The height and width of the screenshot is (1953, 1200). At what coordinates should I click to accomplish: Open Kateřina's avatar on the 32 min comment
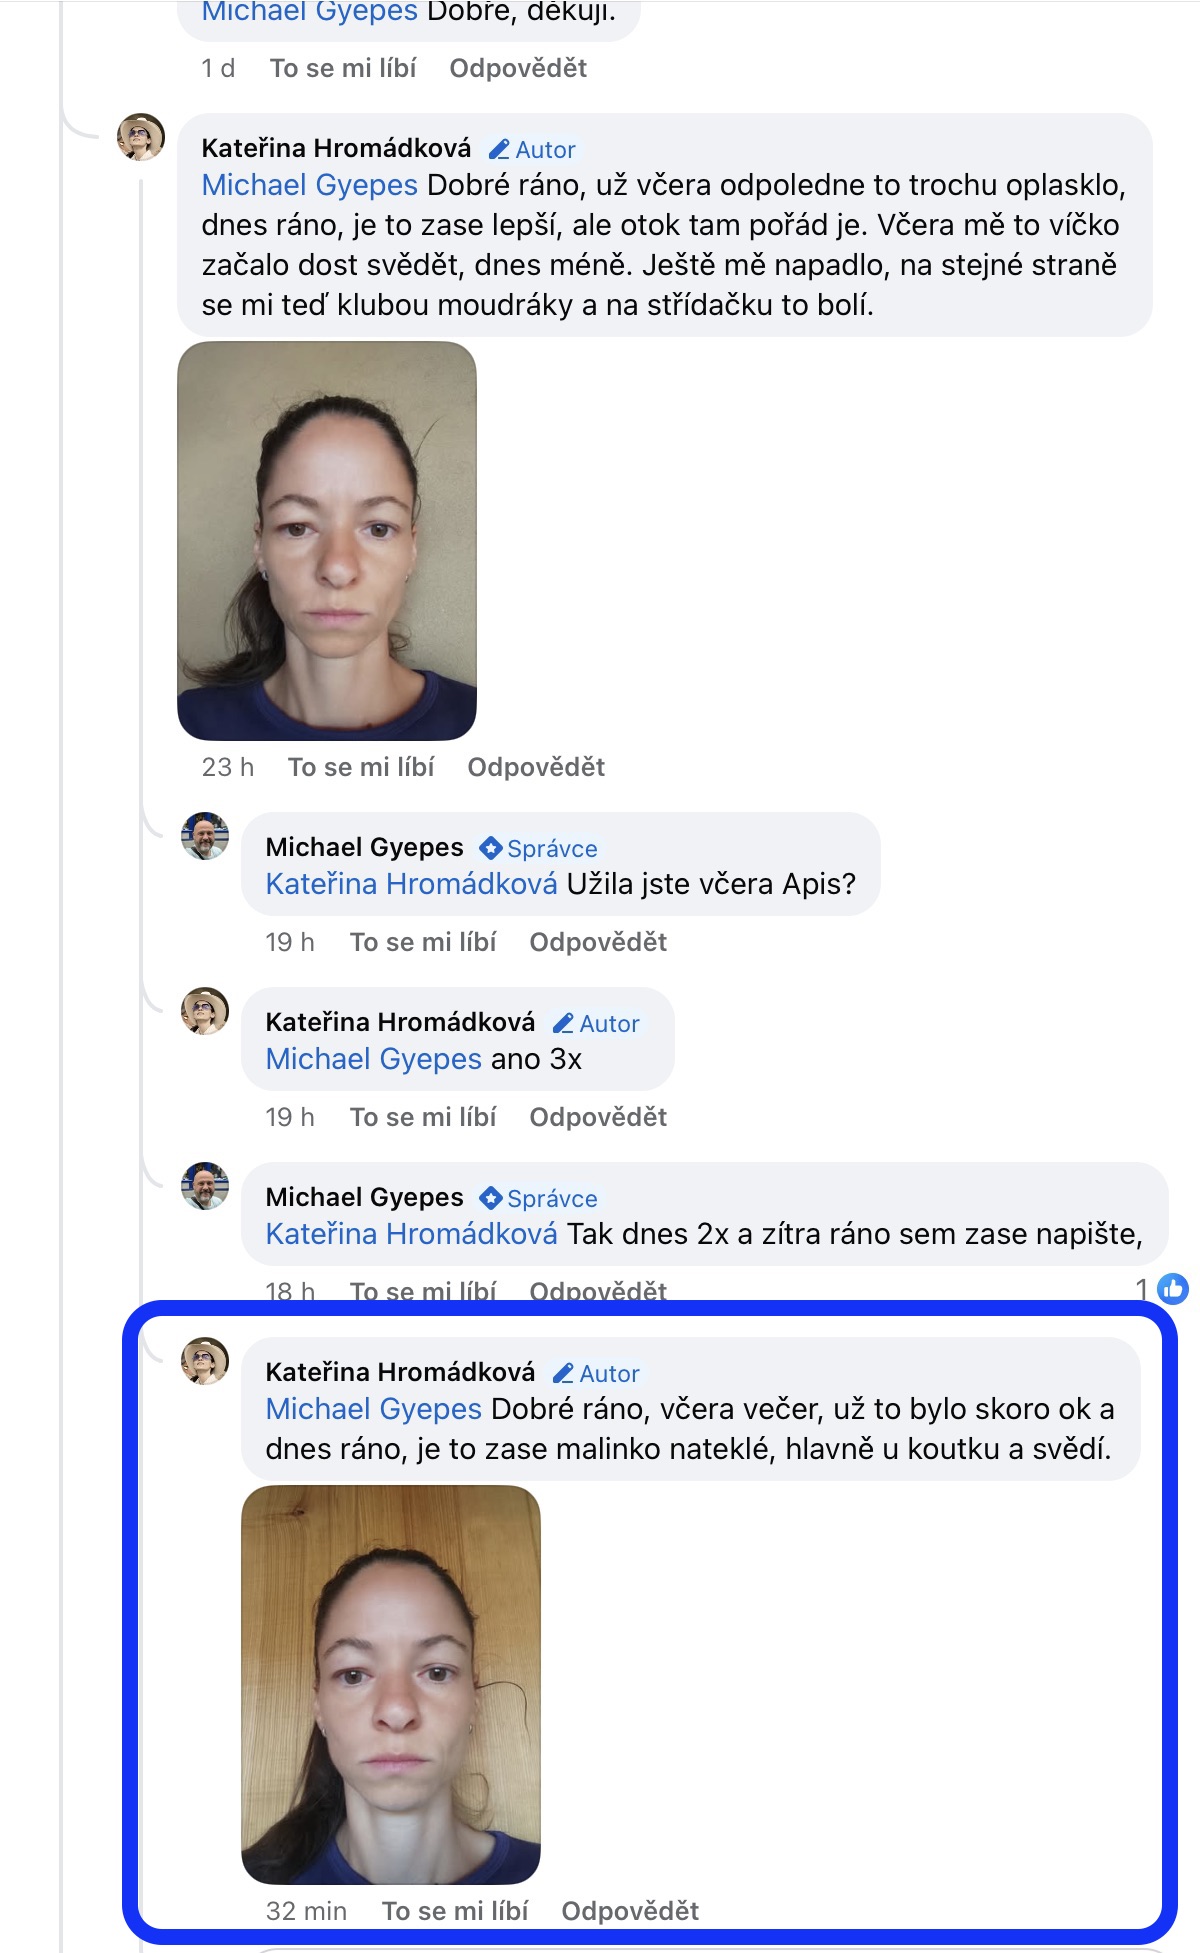coord(205,1361)
